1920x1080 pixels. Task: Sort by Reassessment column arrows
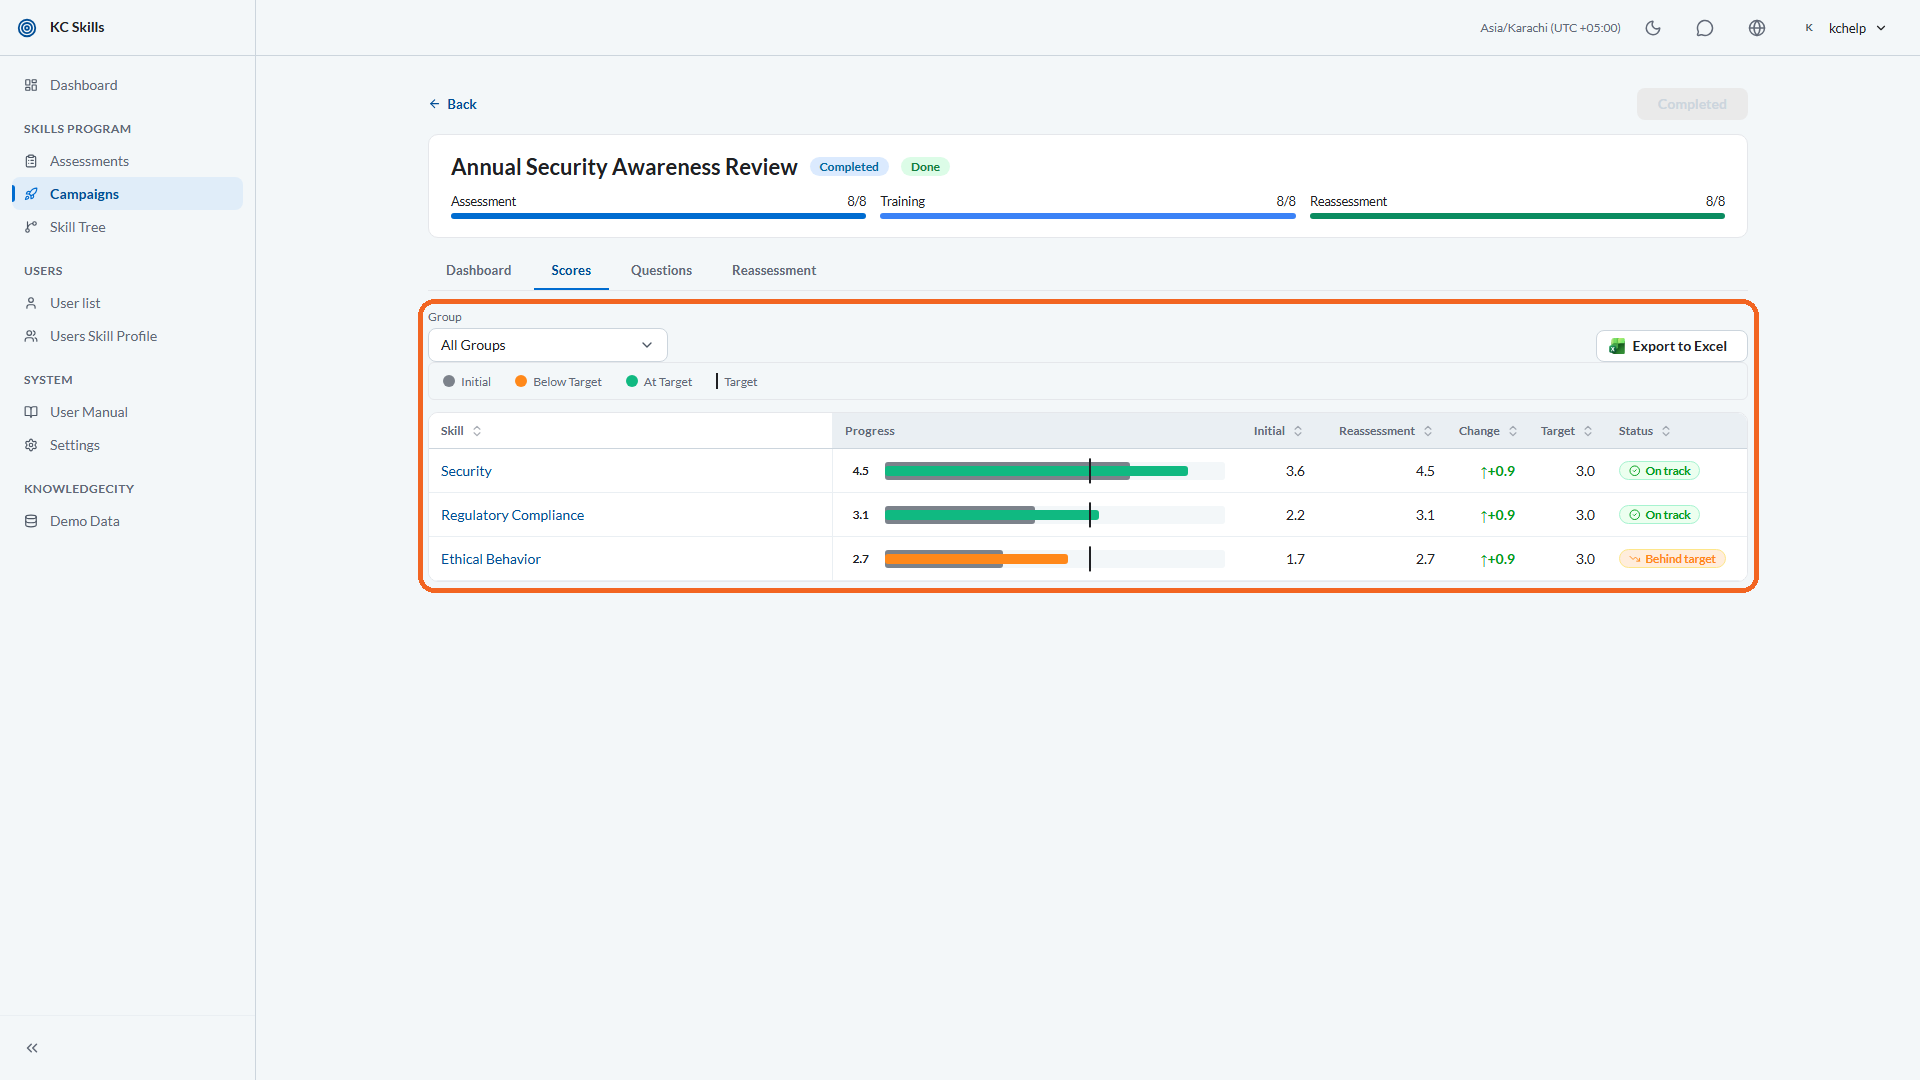pos(1428,431)
